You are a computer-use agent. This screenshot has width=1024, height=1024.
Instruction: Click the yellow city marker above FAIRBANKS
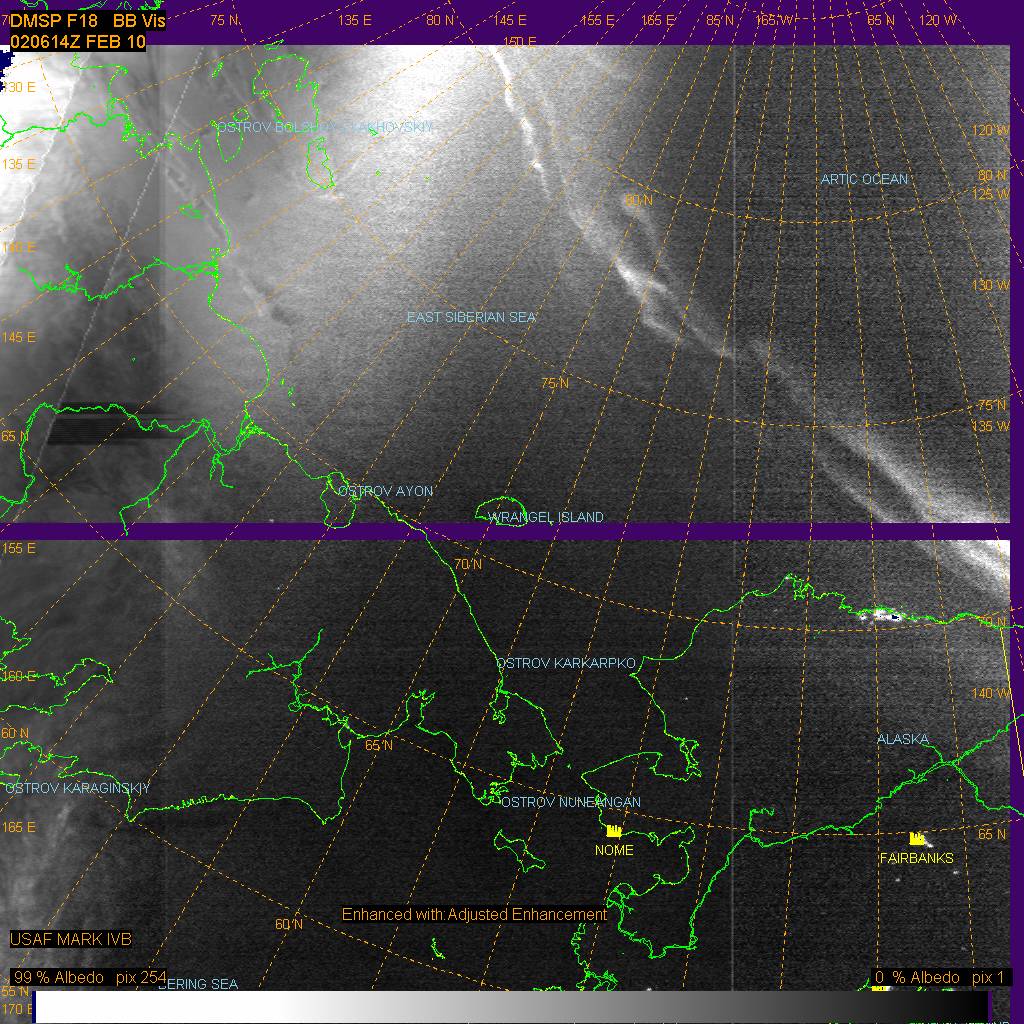pyautogui.click(x=917, y=838)
